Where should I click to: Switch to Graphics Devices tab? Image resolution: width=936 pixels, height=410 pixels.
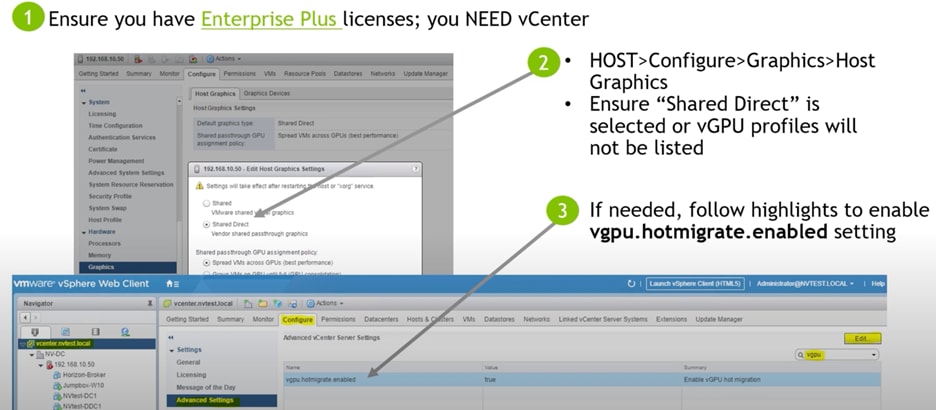[x=267, y=94]
